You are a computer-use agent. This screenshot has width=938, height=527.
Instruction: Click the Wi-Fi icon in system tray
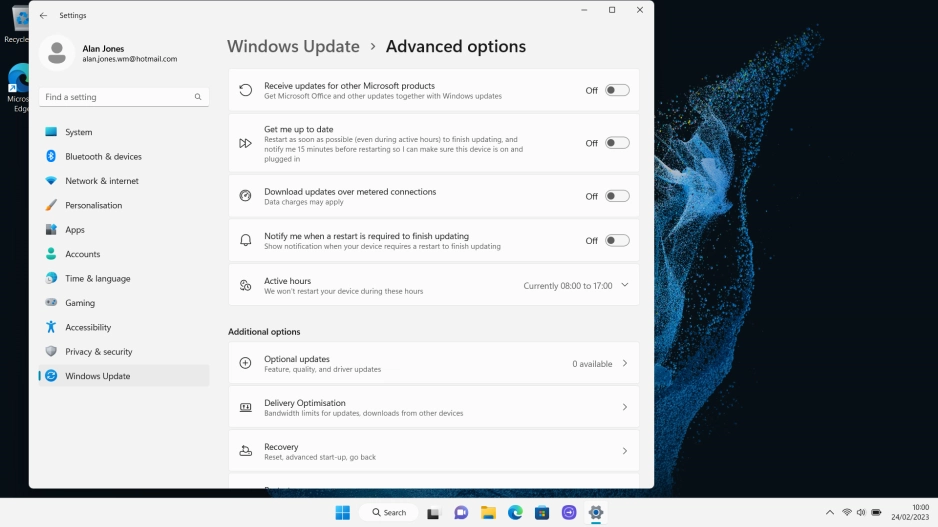[x=846, y=513]
